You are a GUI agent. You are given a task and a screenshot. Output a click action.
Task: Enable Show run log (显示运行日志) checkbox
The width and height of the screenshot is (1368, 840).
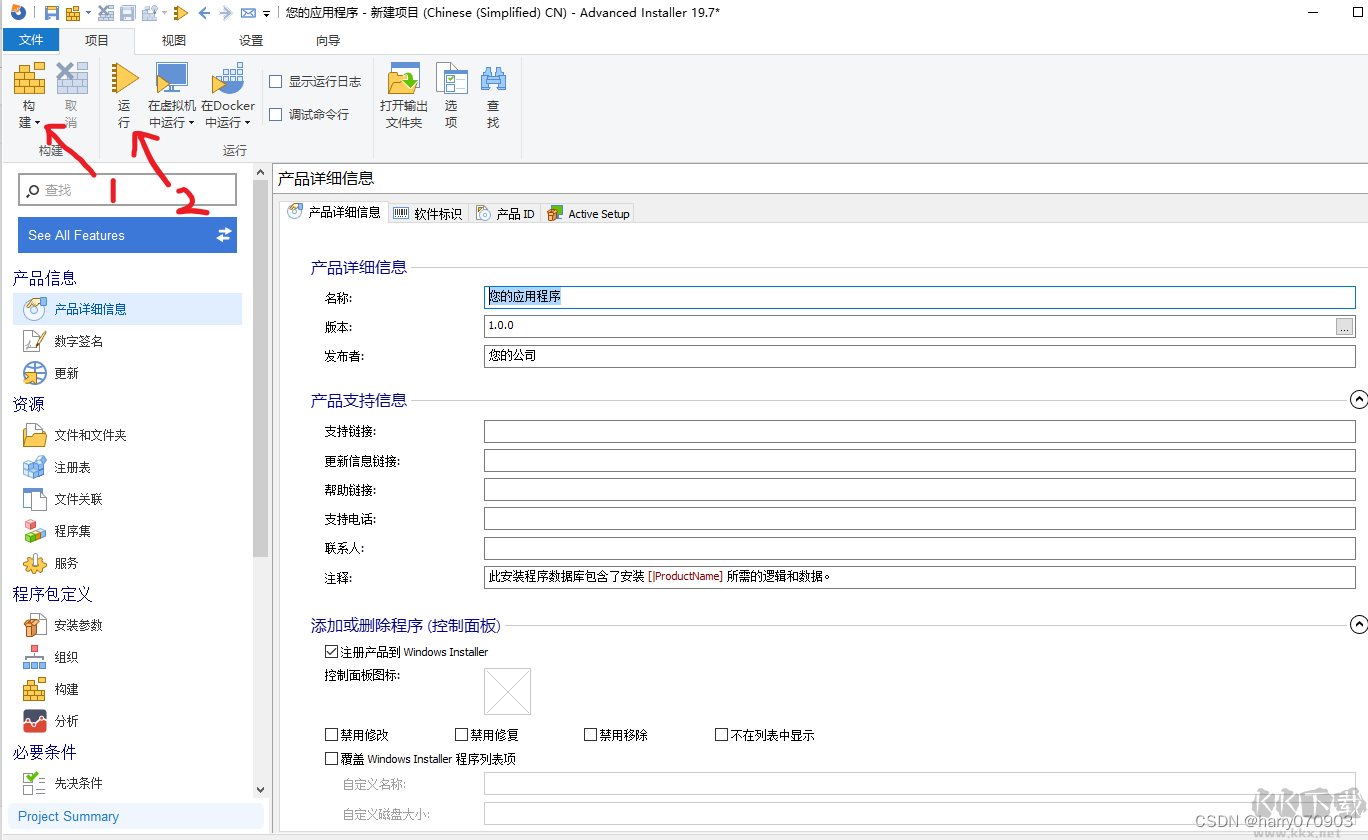[x=276, y=82]
